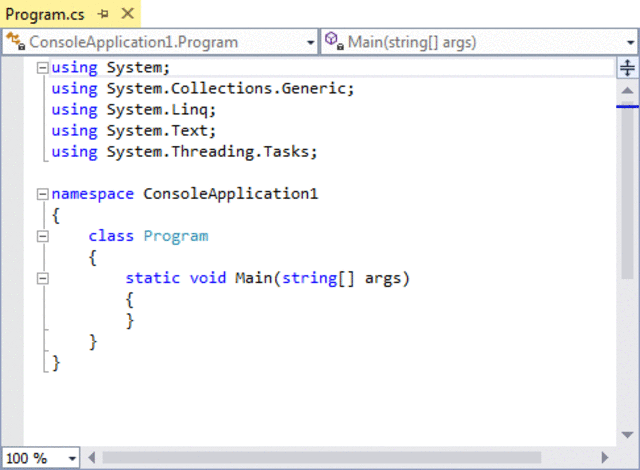Click the vertical scrollbar up arrow
Viewport: 640px width, 470px height.
tap(627, 91)
